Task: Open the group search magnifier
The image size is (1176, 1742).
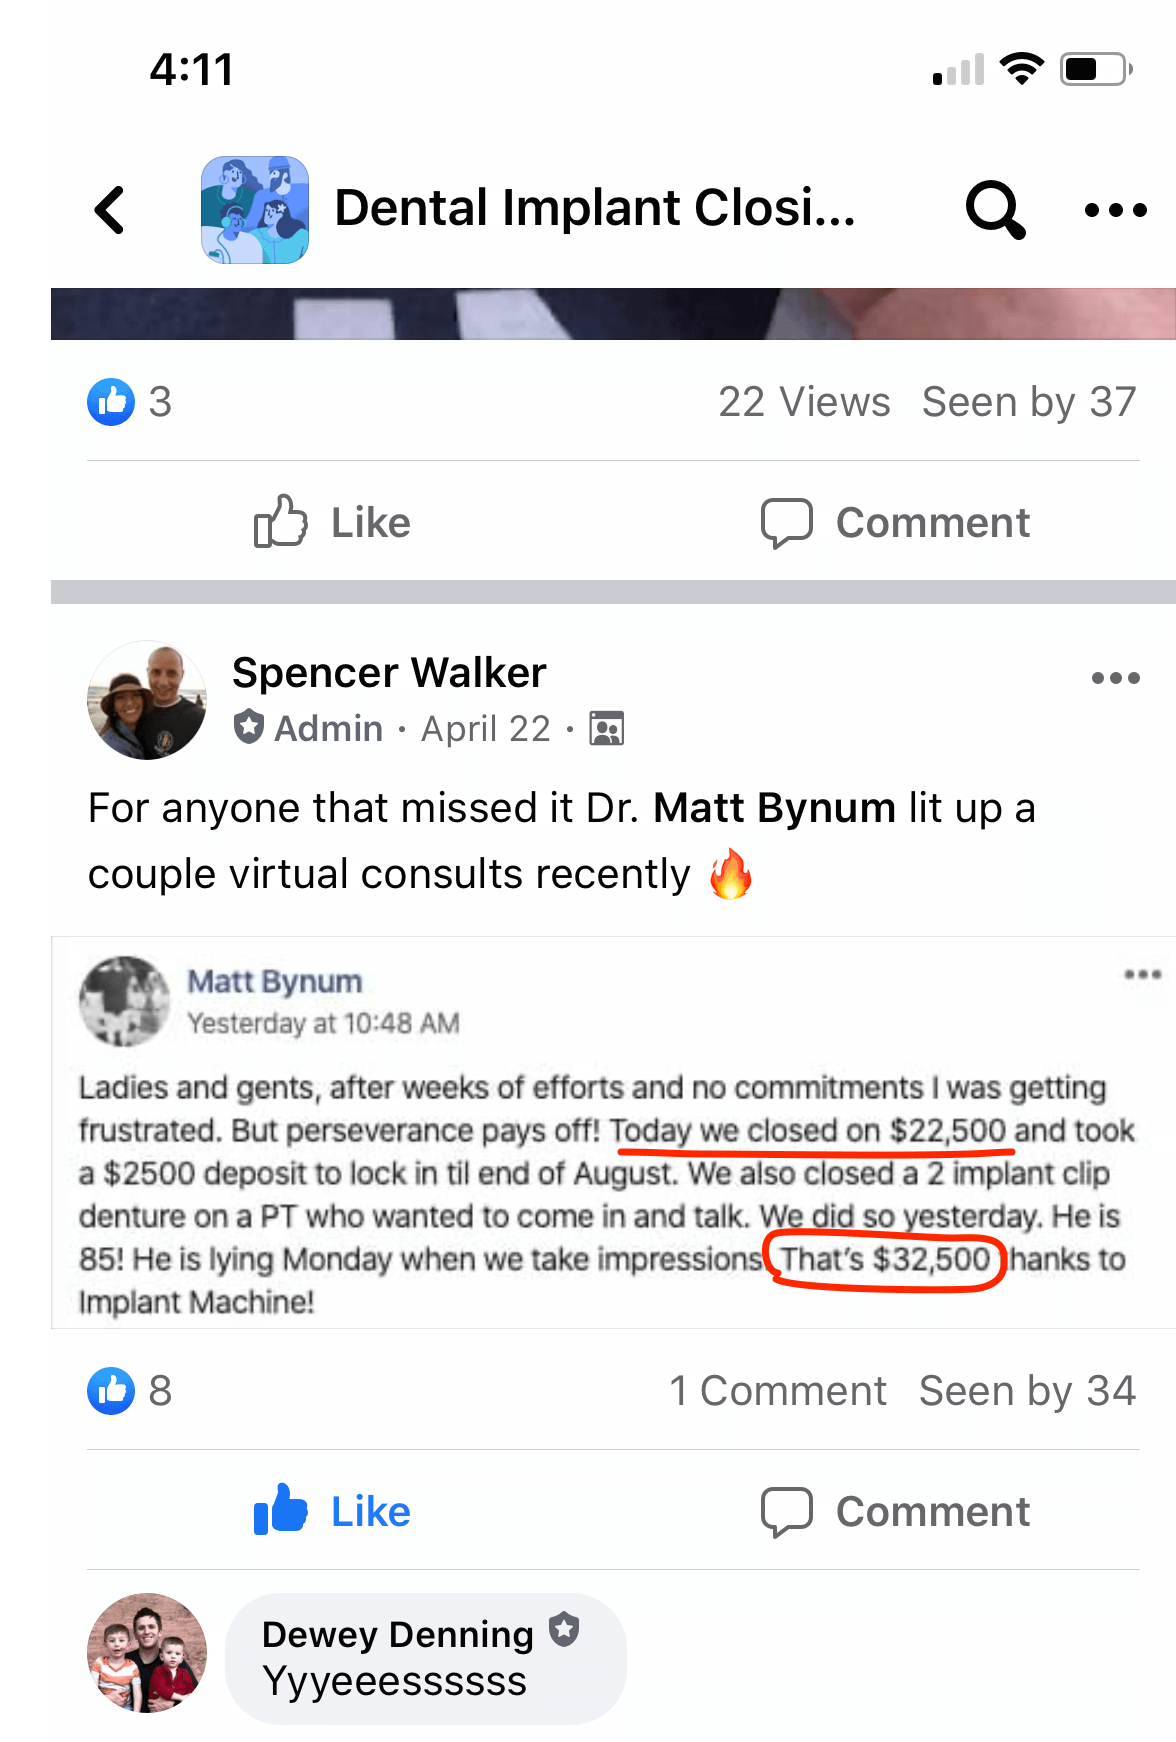Action: coord(995,210)
